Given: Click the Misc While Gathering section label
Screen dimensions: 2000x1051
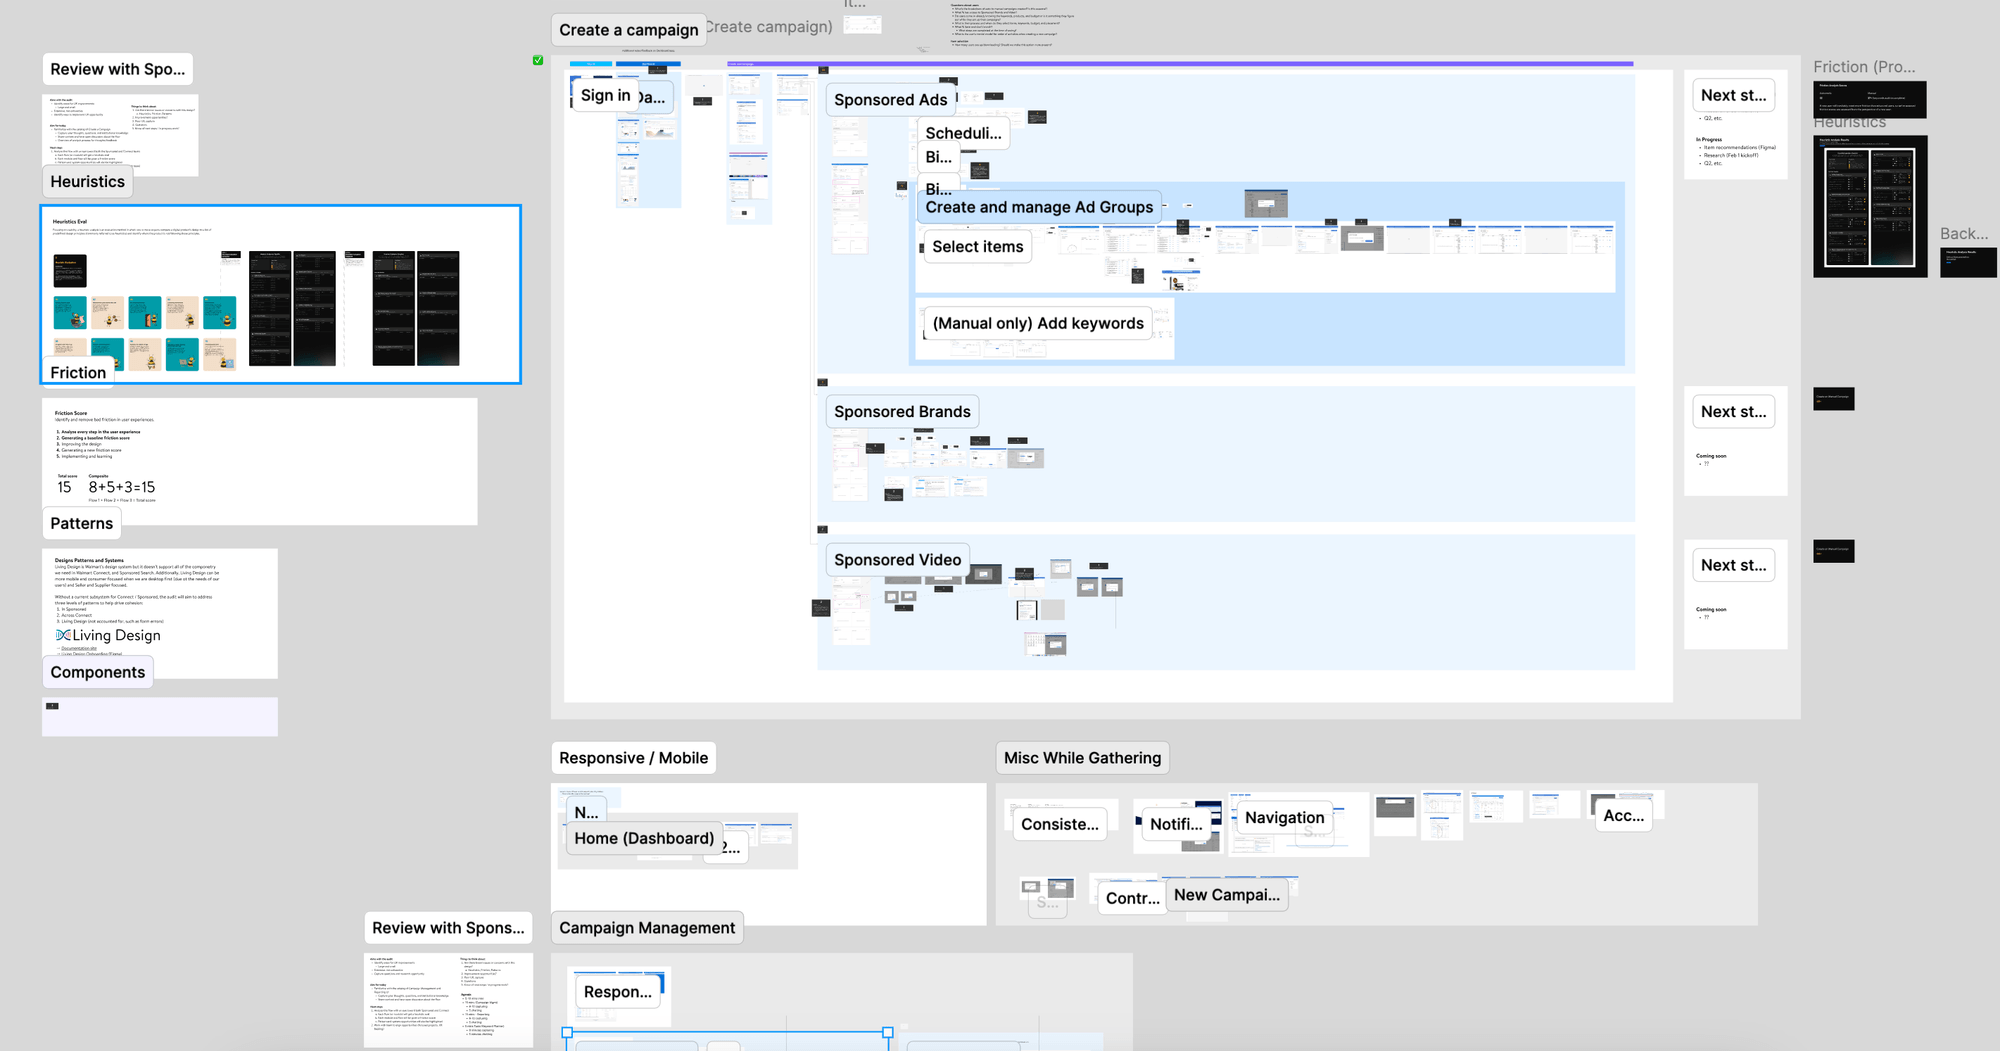Looking at the screenshot, I should (1082, 758).
